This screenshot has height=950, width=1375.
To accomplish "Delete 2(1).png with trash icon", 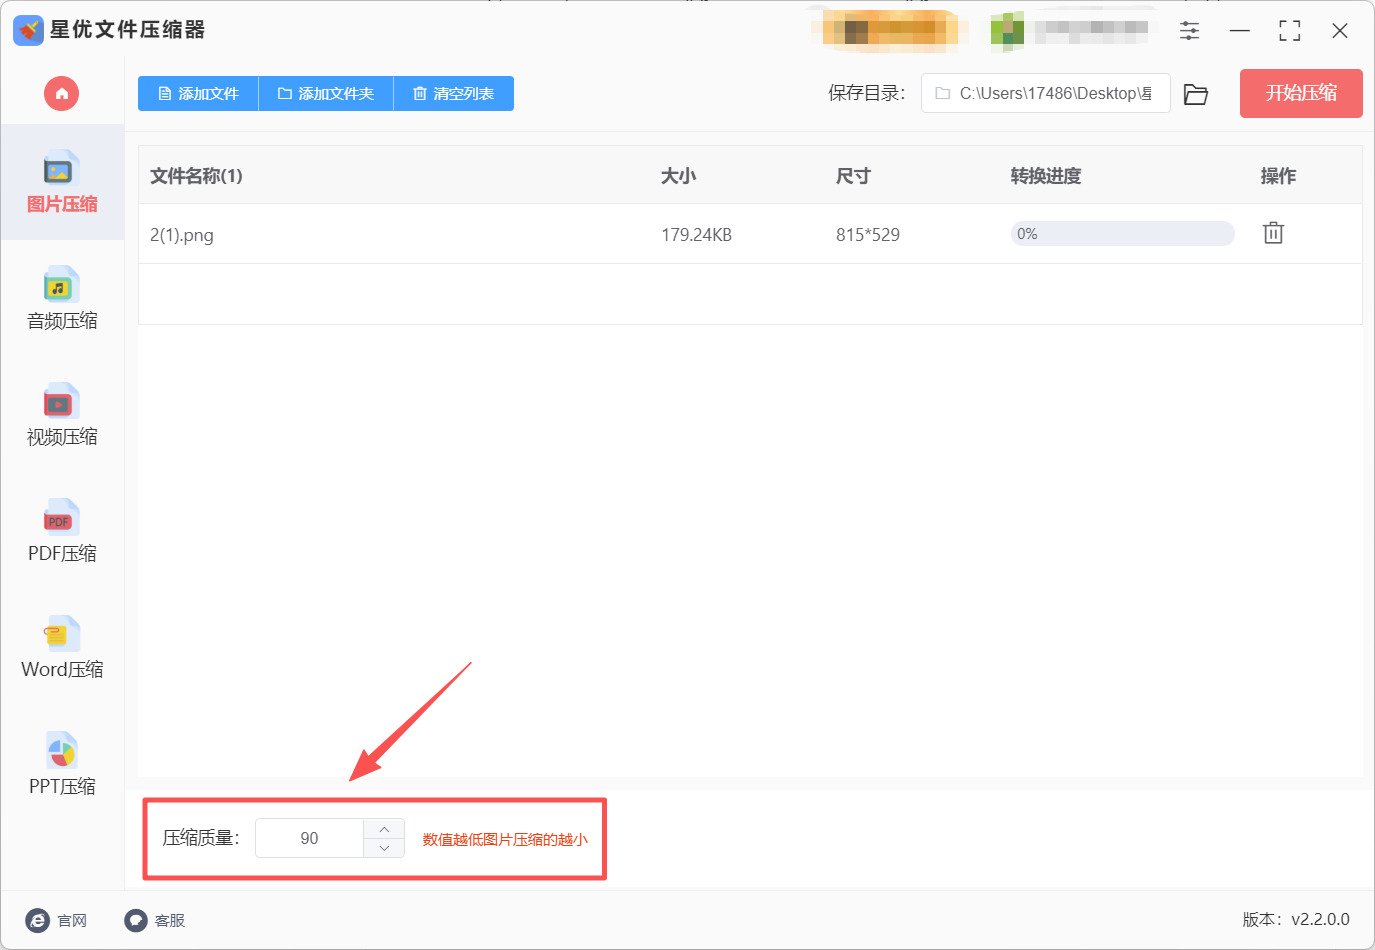I will tap(1273, 233).
